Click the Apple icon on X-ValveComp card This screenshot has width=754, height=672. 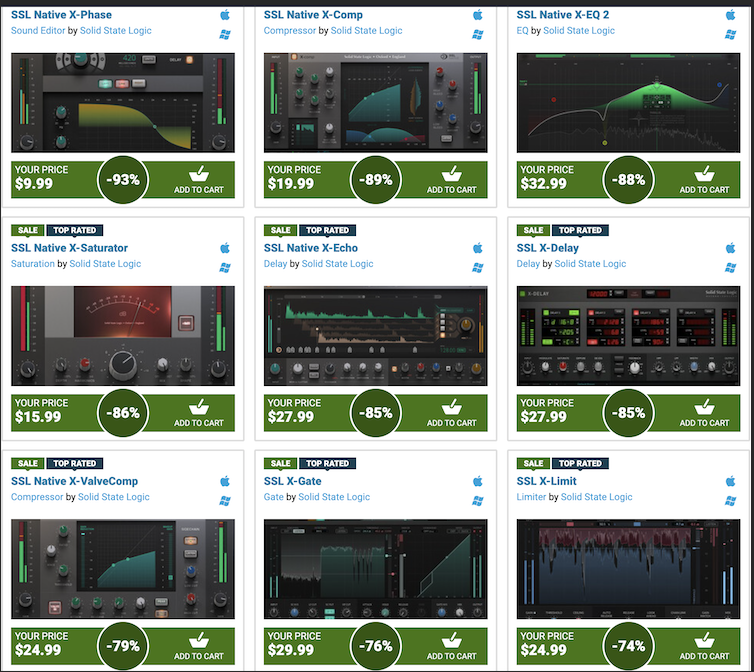[225, 481]
